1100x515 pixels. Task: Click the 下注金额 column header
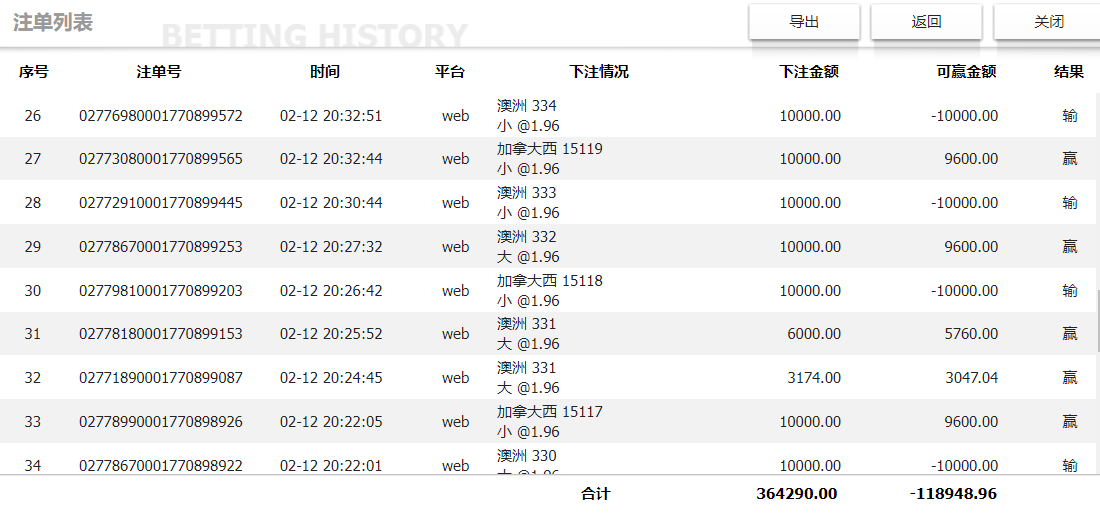coord(809,72)
